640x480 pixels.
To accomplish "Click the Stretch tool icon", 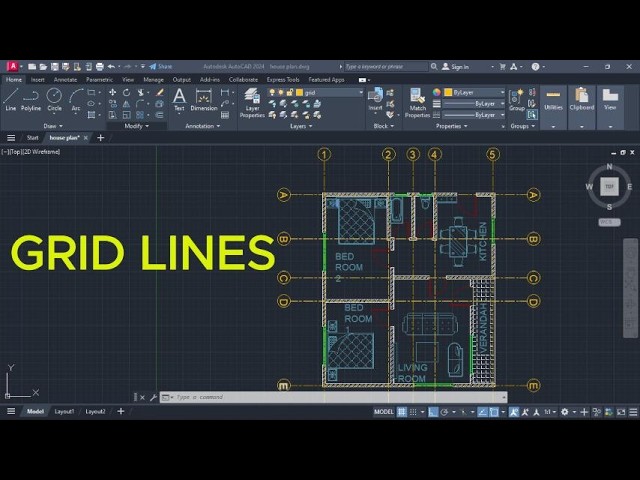I will click(113, 115).
